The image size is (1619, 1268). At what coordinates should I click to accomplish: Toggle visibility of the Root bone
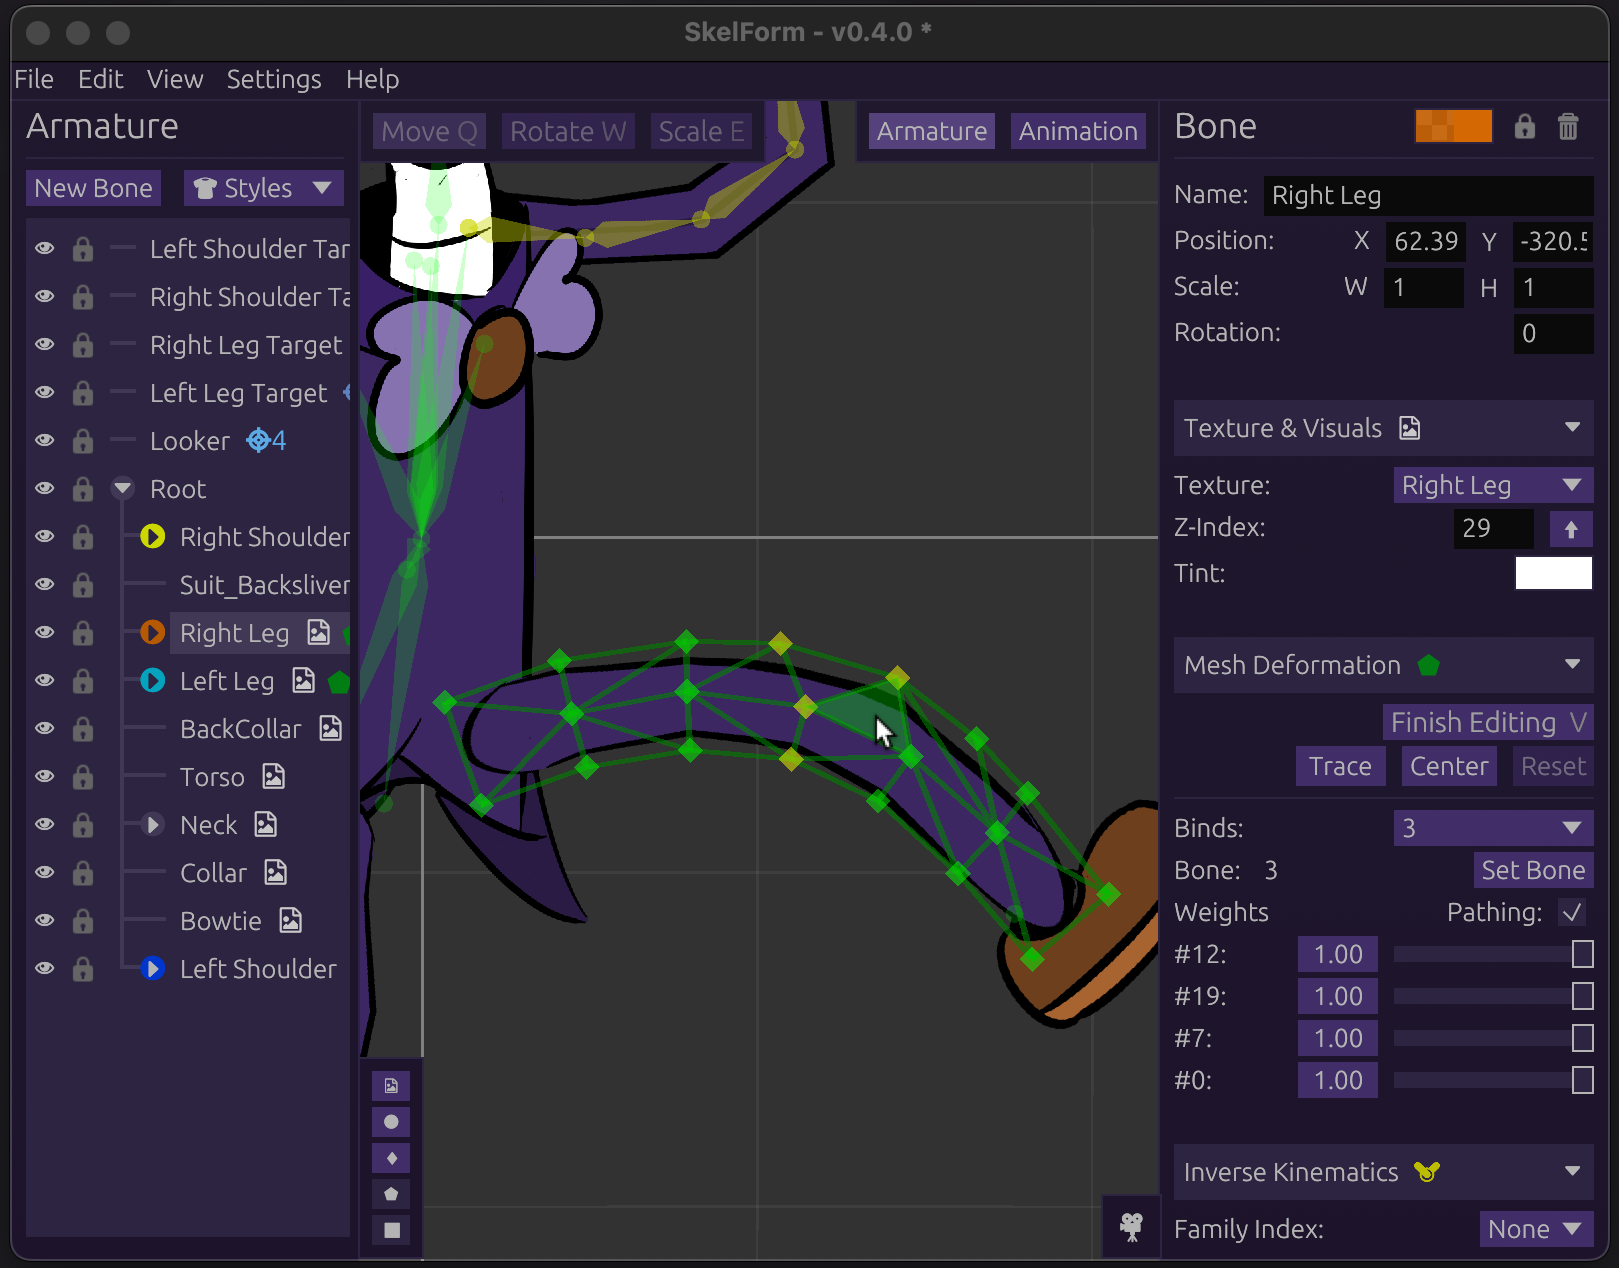(44, 488)
